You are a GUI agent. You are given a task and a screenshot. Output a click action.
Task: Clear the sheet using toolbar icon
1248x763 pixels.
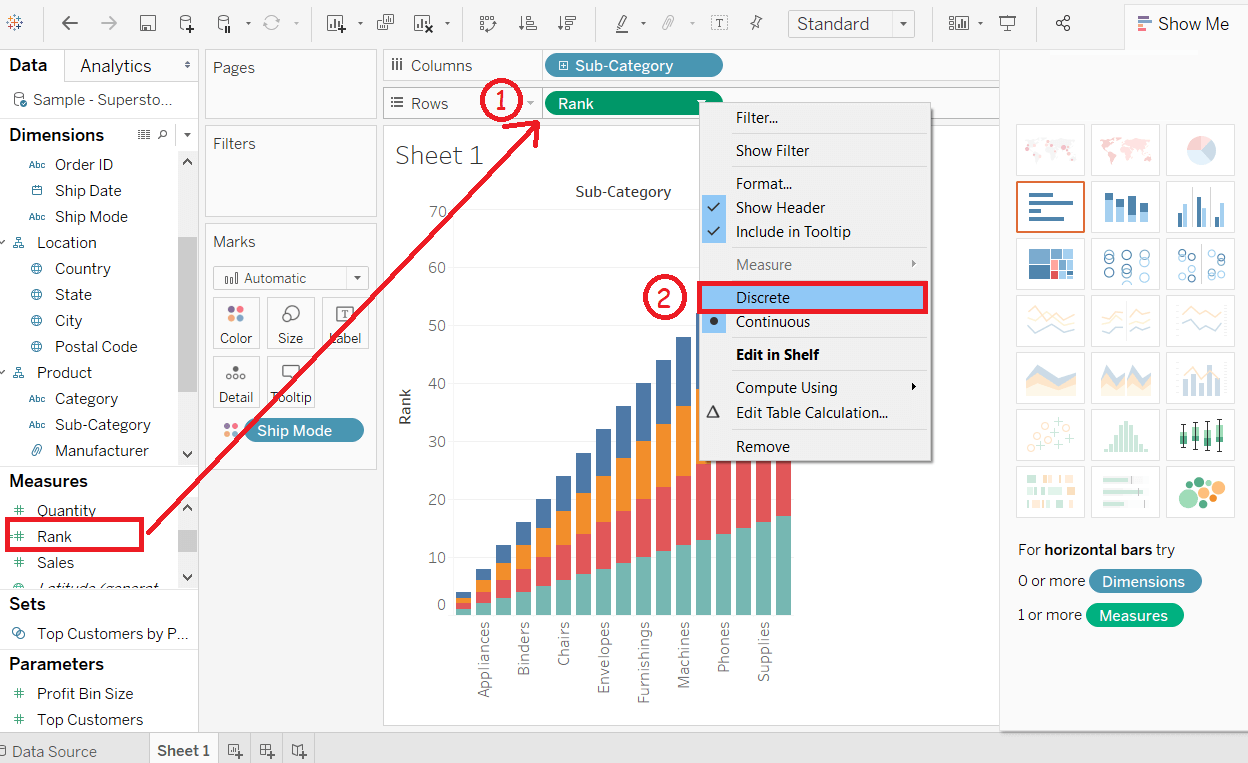[424, 23]
